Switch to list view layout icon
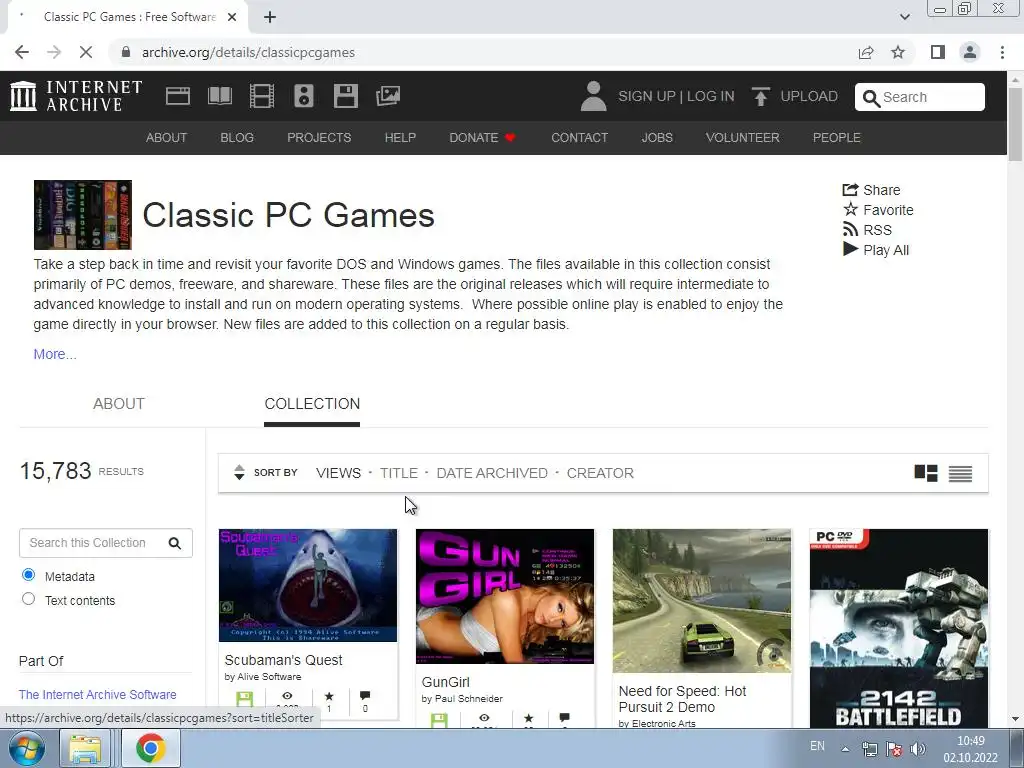The width and height of the screenshot is (1024, 768). click(960, 473)
